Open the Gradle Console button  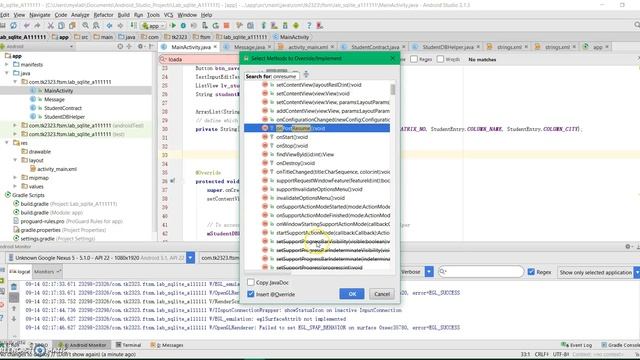pyautogui.click(x=620, y=345)
